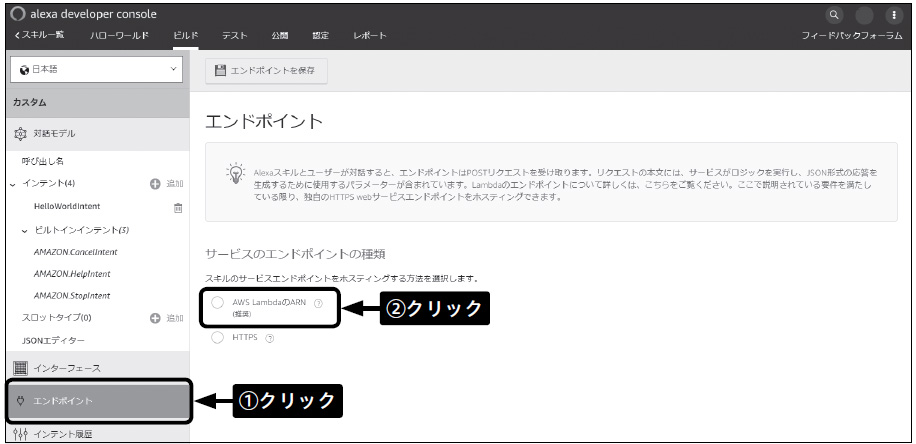Select the AWS LambdaのARN radio button
Image resolution: width=916 pixels, height=444 pixels.
click(x=217, y=303)
